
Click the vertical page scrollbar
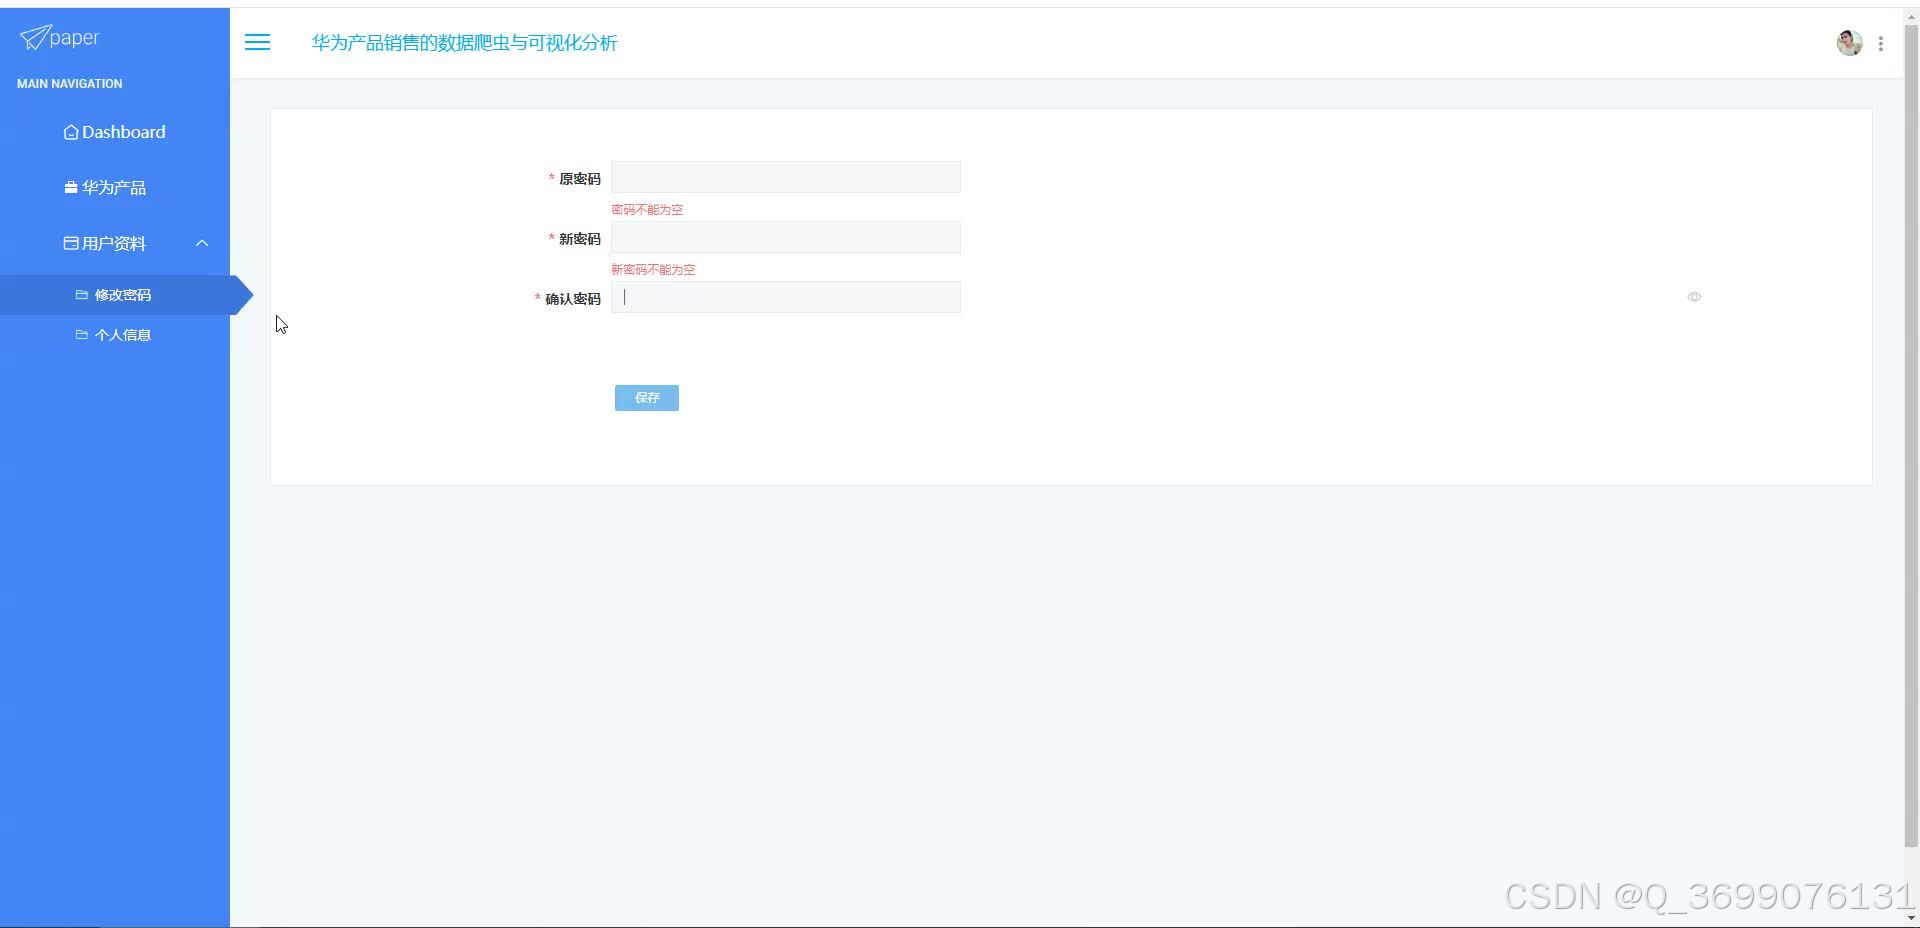(x=1911, y=435)
